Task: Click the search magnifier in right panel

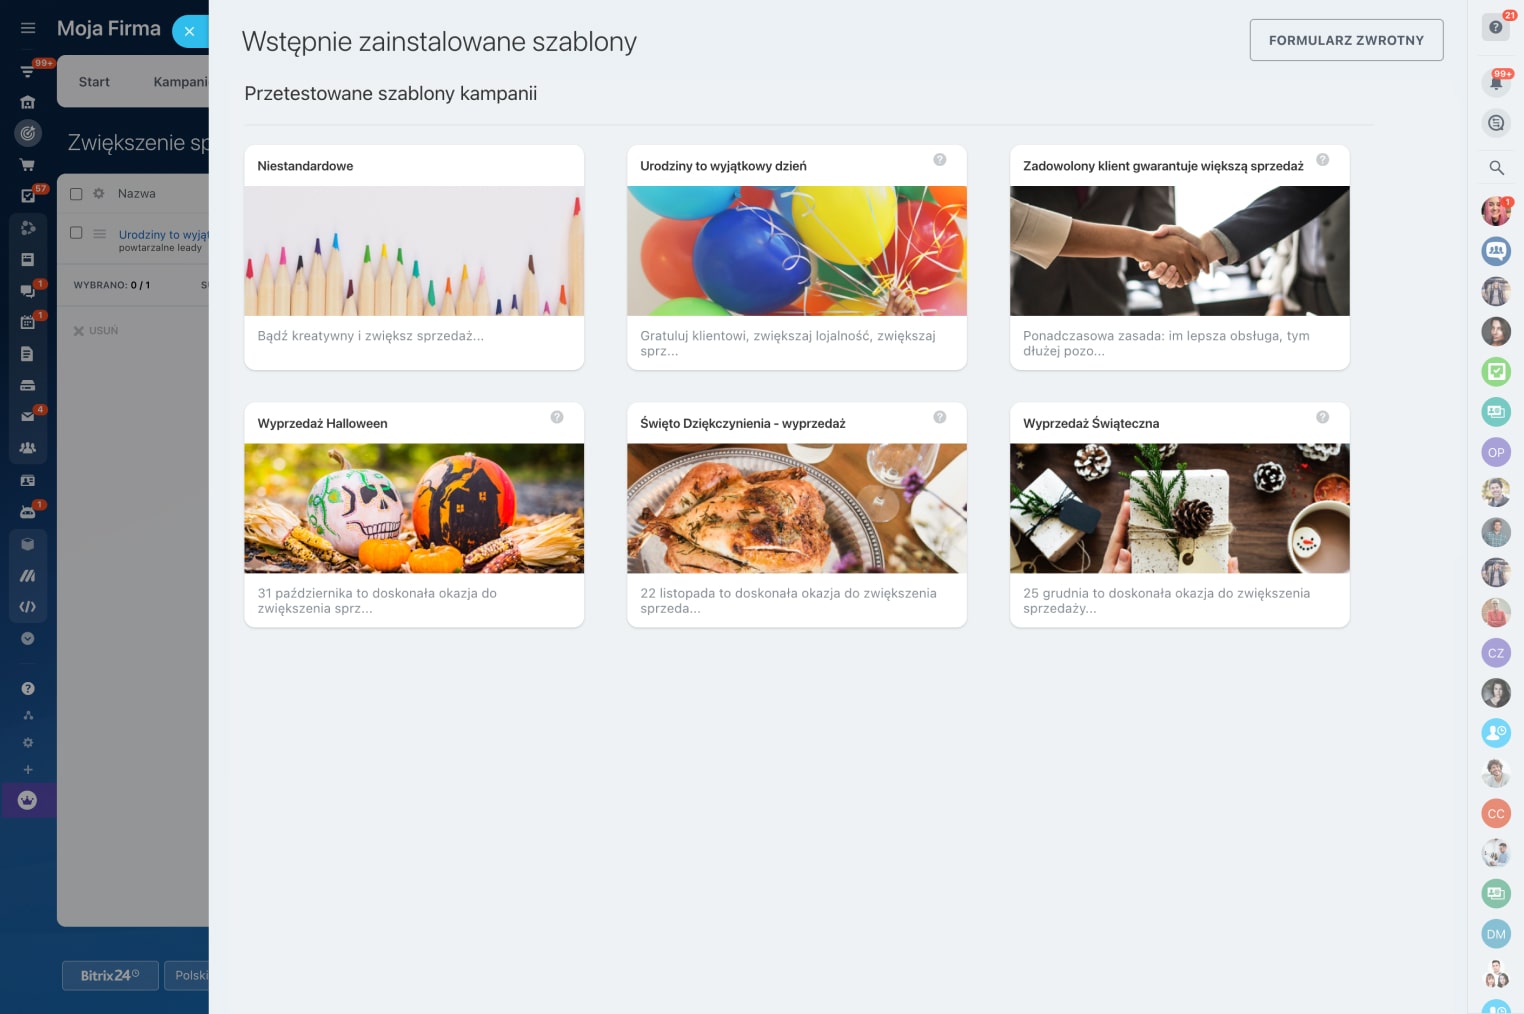Action: pyautogui.click(x=1496, y=167)
